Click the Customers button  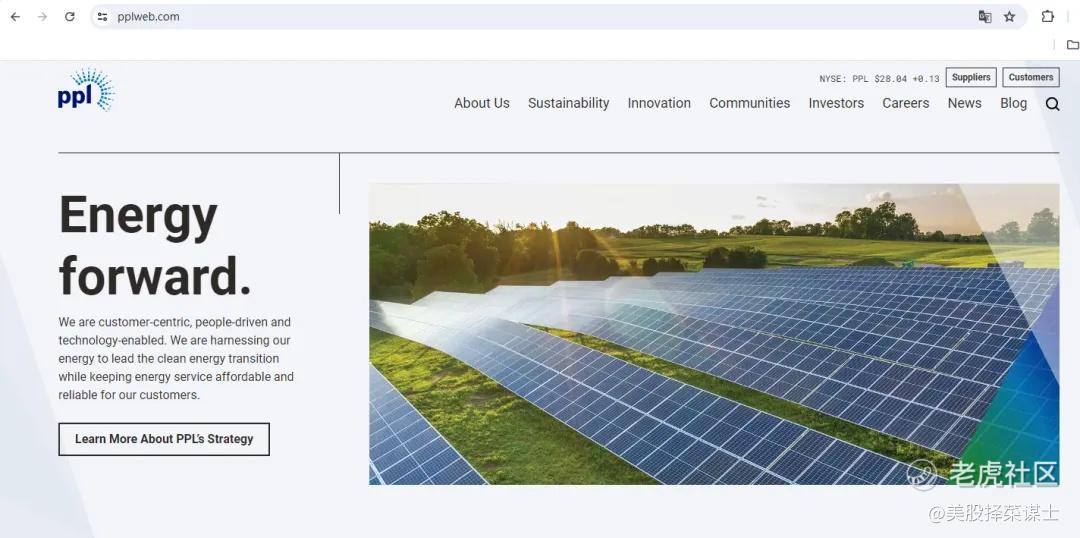[1030, 77]
